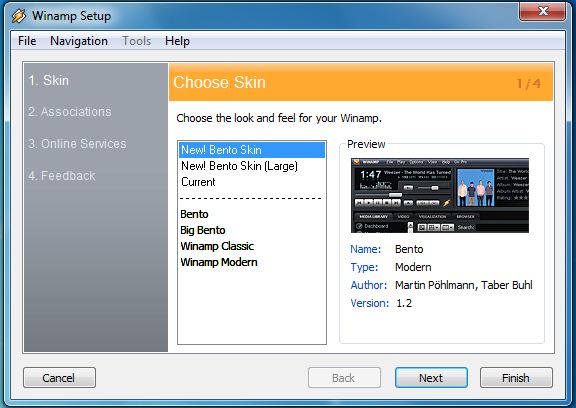Click the version value 1.2

[x=404, y=303]
